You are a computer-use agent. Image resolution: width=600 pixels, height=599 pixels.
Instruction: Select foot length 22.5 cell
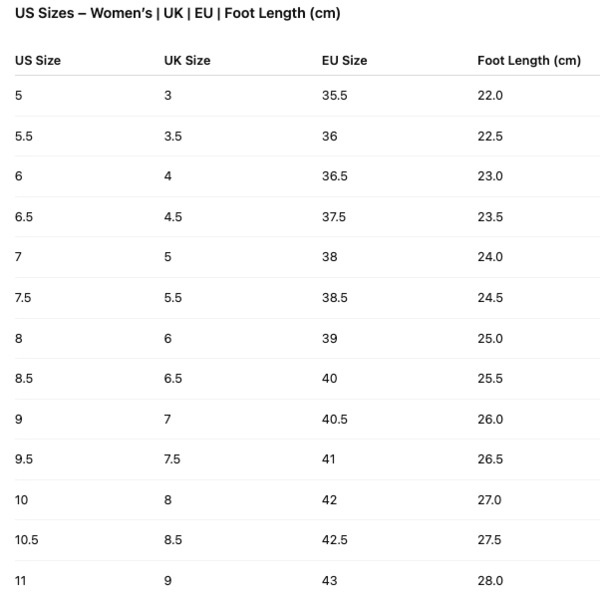490,136
